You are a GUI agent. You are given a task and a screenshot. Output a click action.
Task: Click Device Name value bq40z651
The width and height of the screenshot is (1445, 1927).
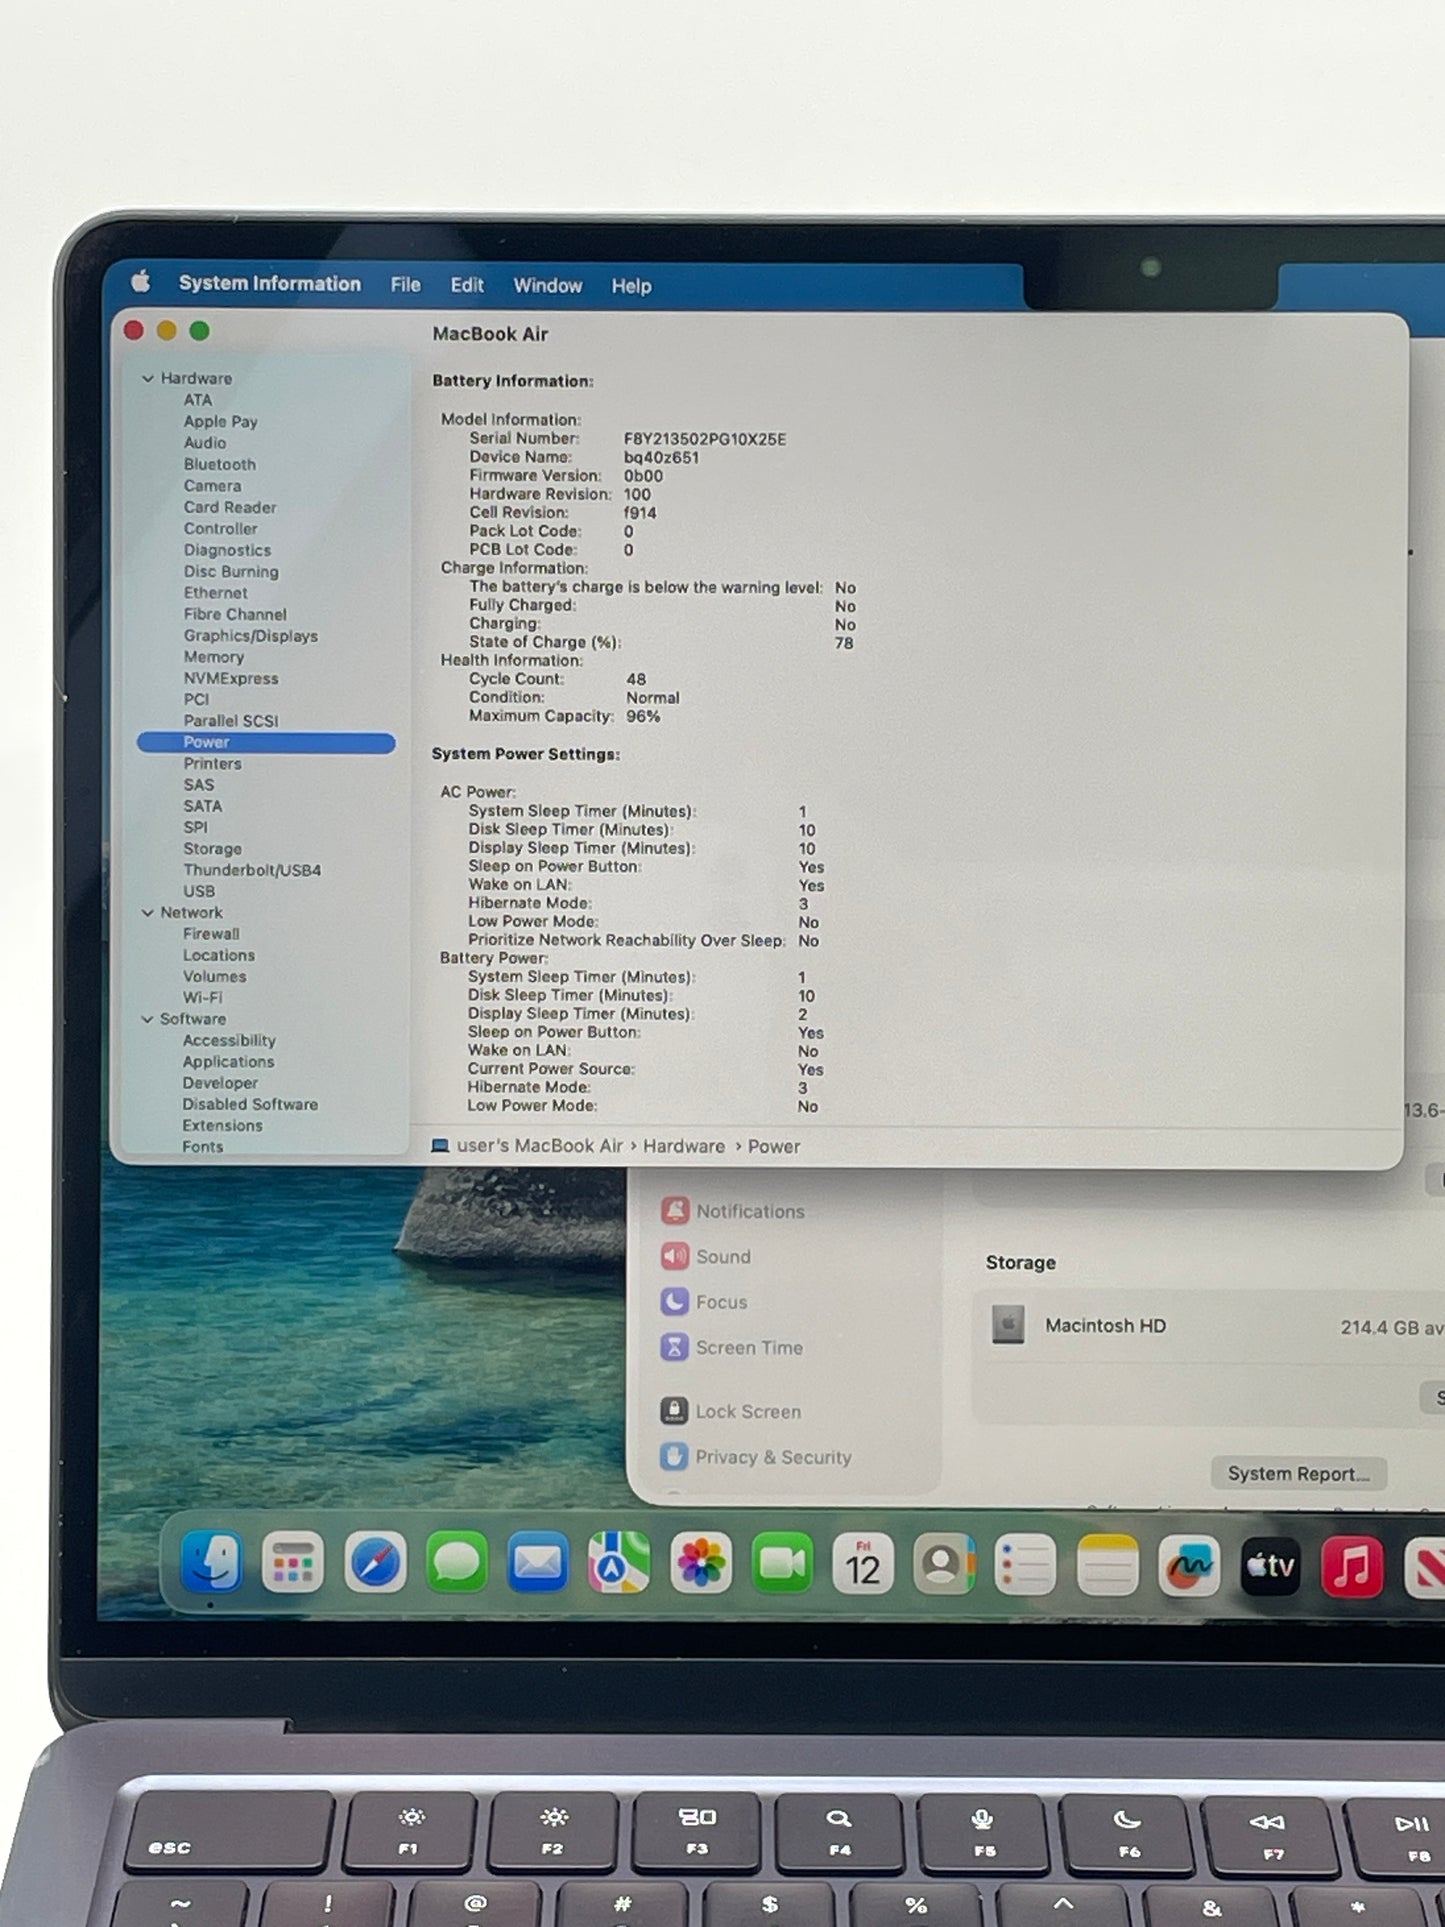661,458
